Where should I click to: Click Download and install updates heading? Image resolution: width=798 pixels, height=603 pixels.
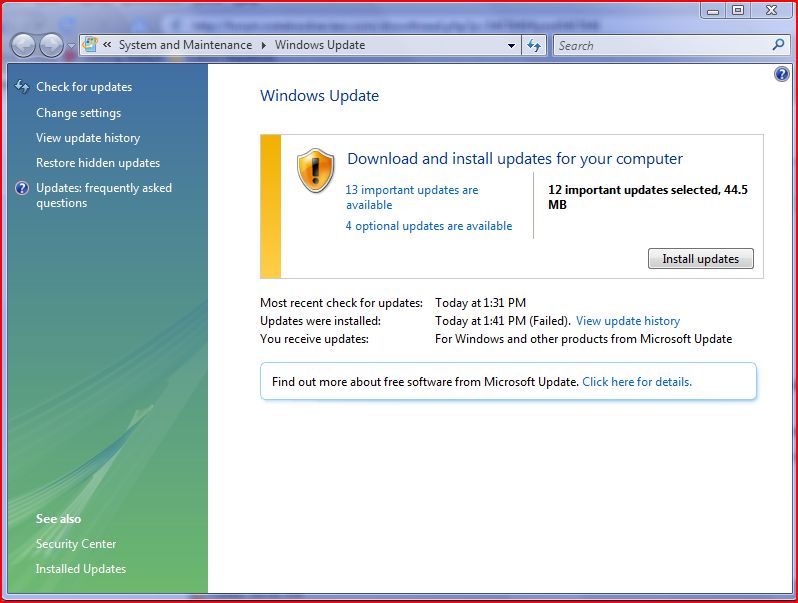click(515, 159)
